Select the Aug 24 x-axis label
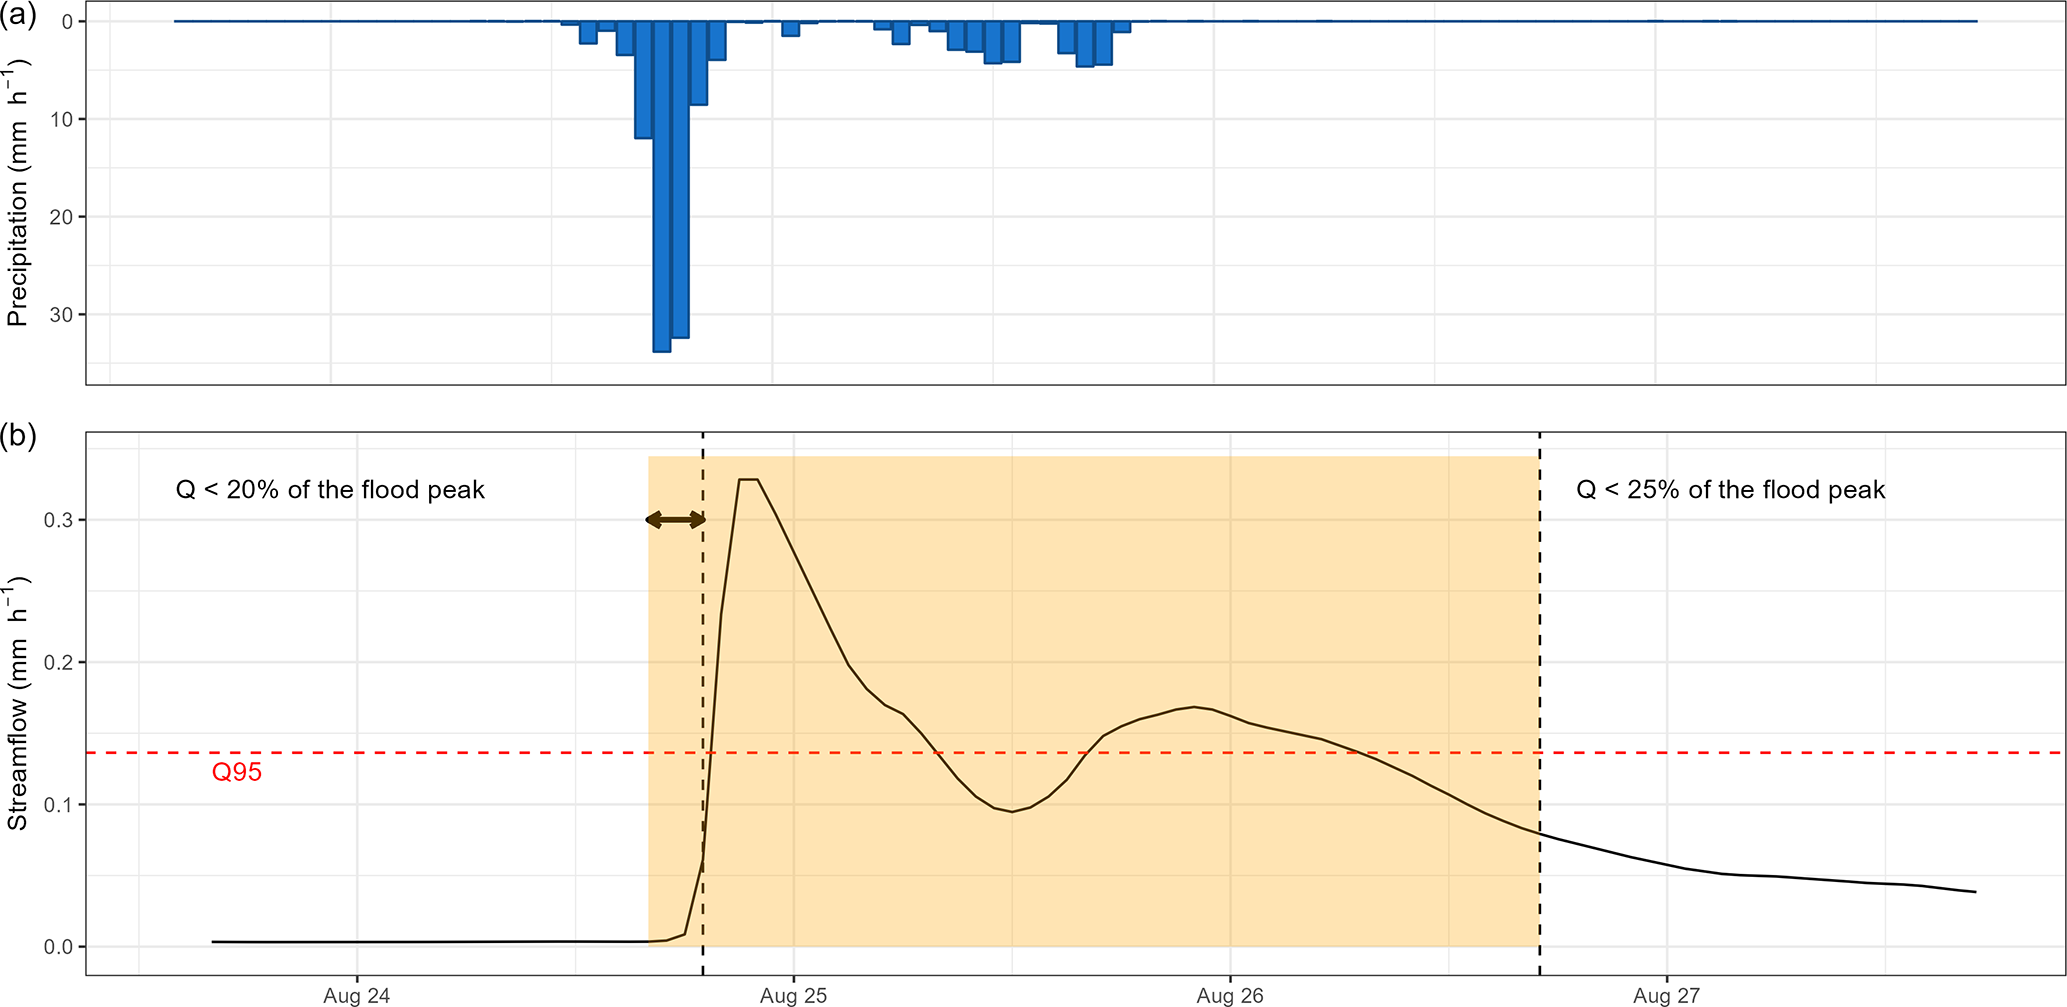This screenshot has height=1007, width=2067. (357, 996)
